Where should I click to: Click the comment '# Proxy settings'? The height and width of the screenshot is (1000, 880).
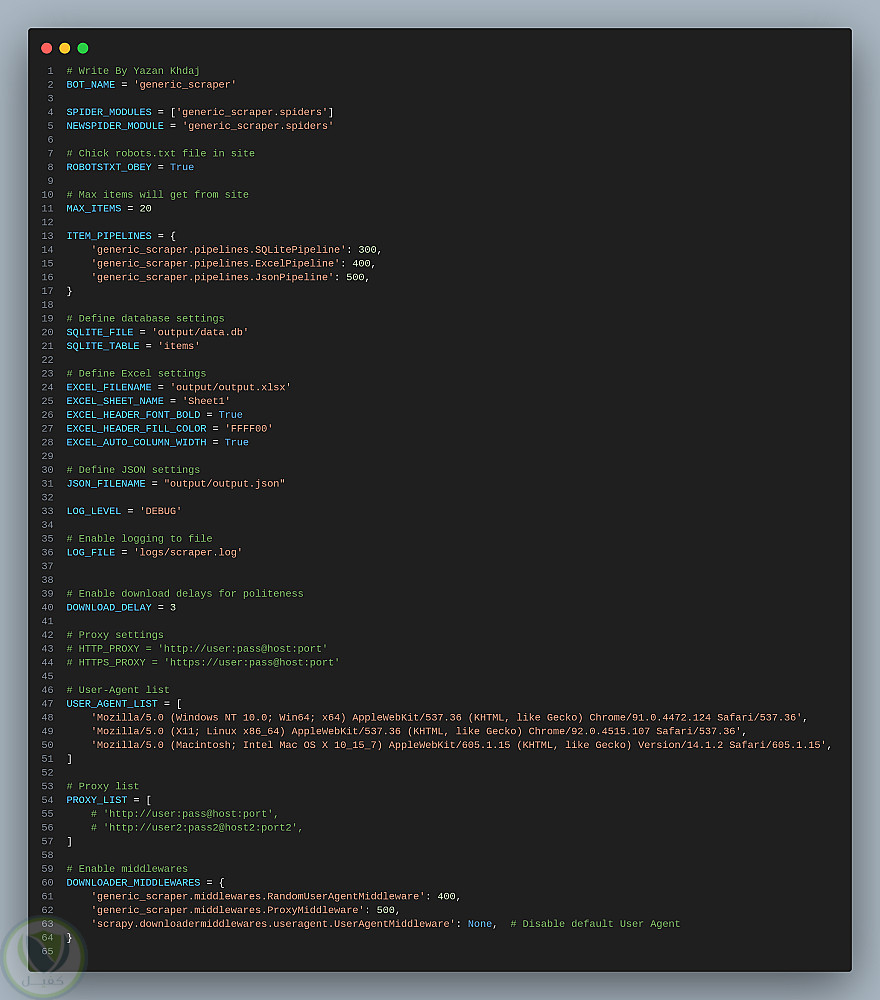115,635
